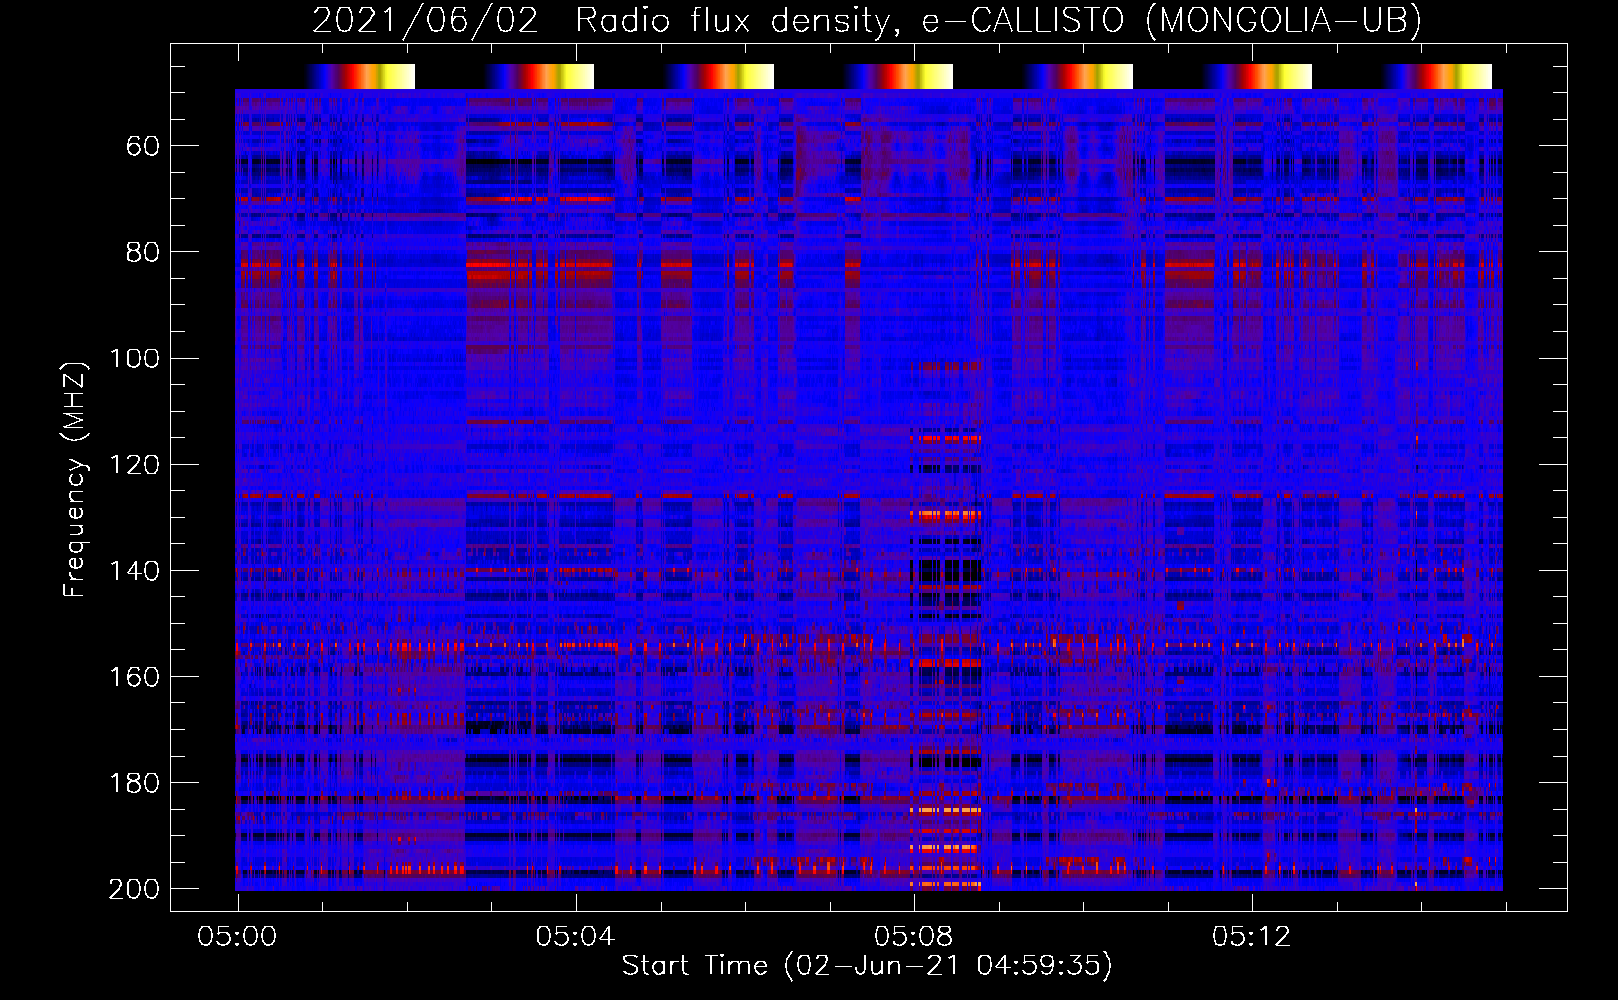Click the bright burst near 05:08 at 130 MHz
The height and width of the screenshot is (1000, 1618).
coord(945,516)
